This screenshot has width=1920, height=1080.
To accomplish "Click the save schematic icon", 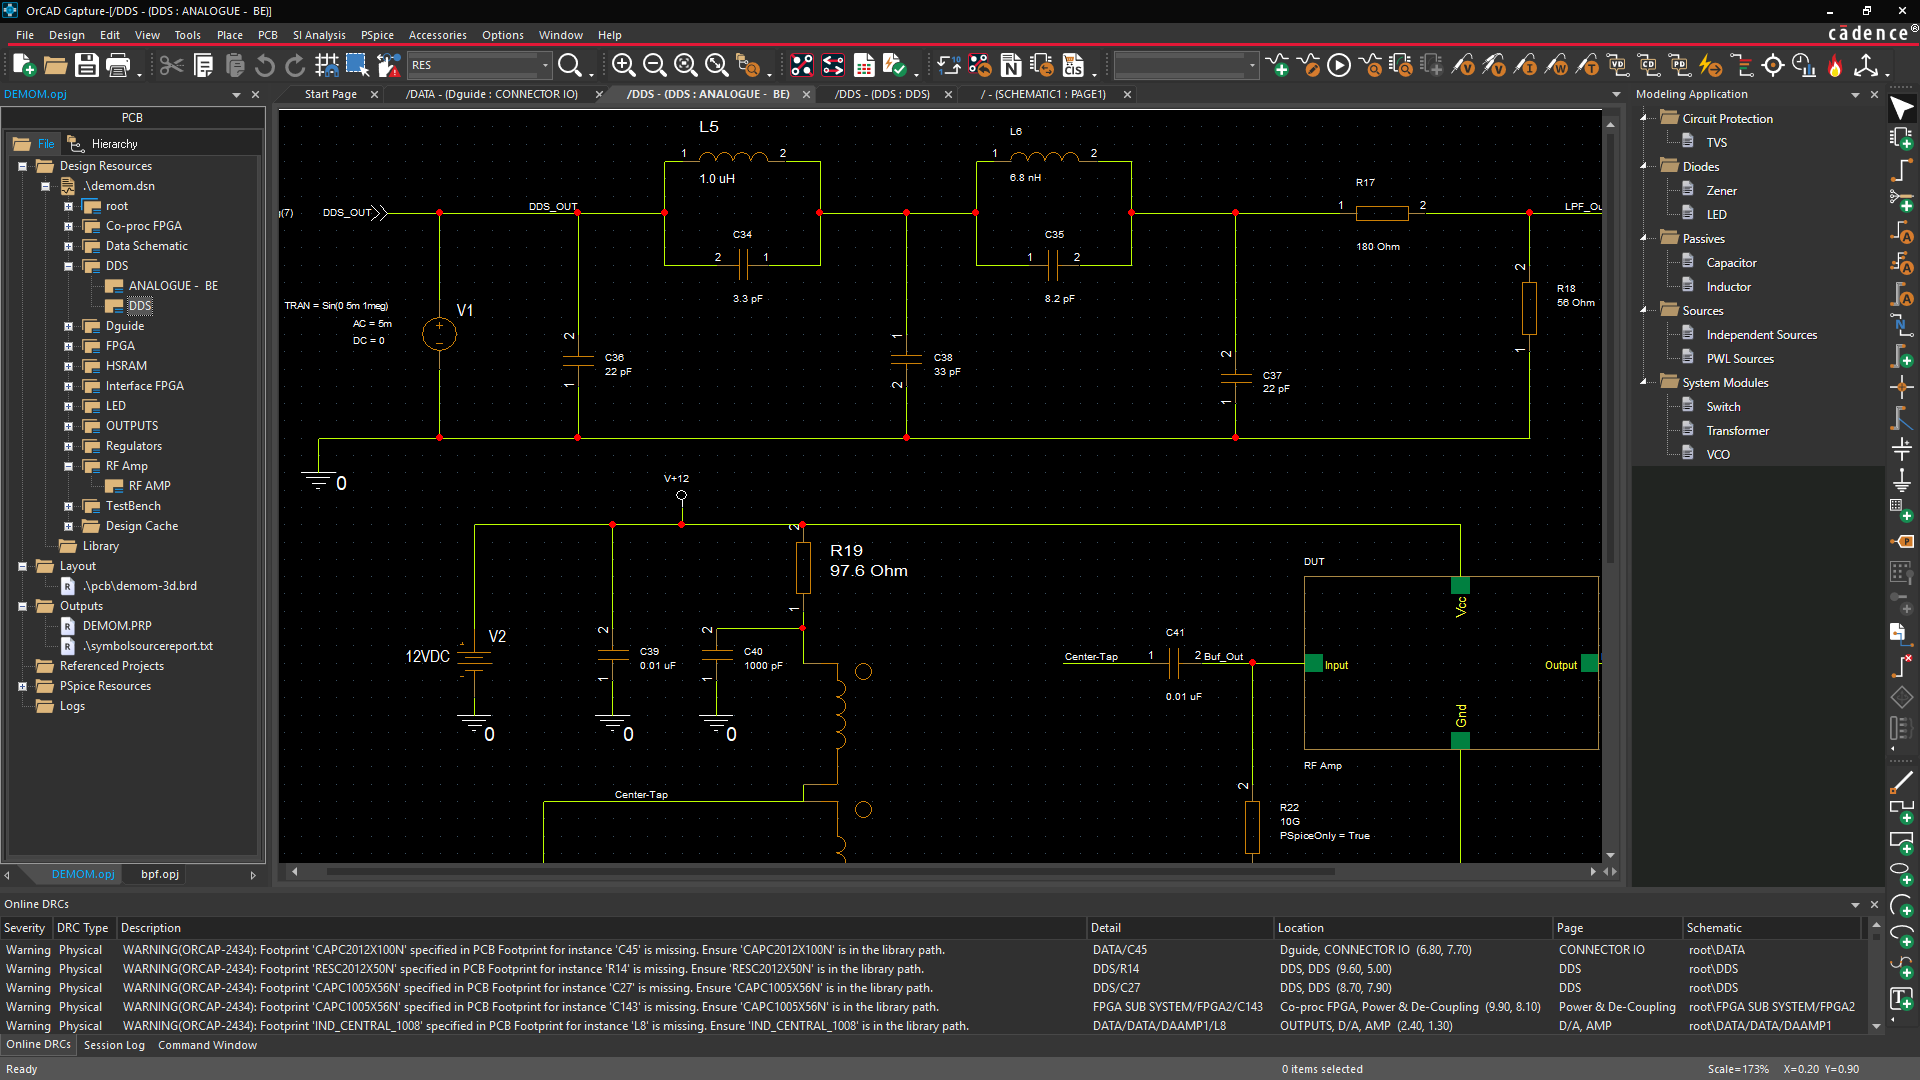I will click(x=86, y=65).
